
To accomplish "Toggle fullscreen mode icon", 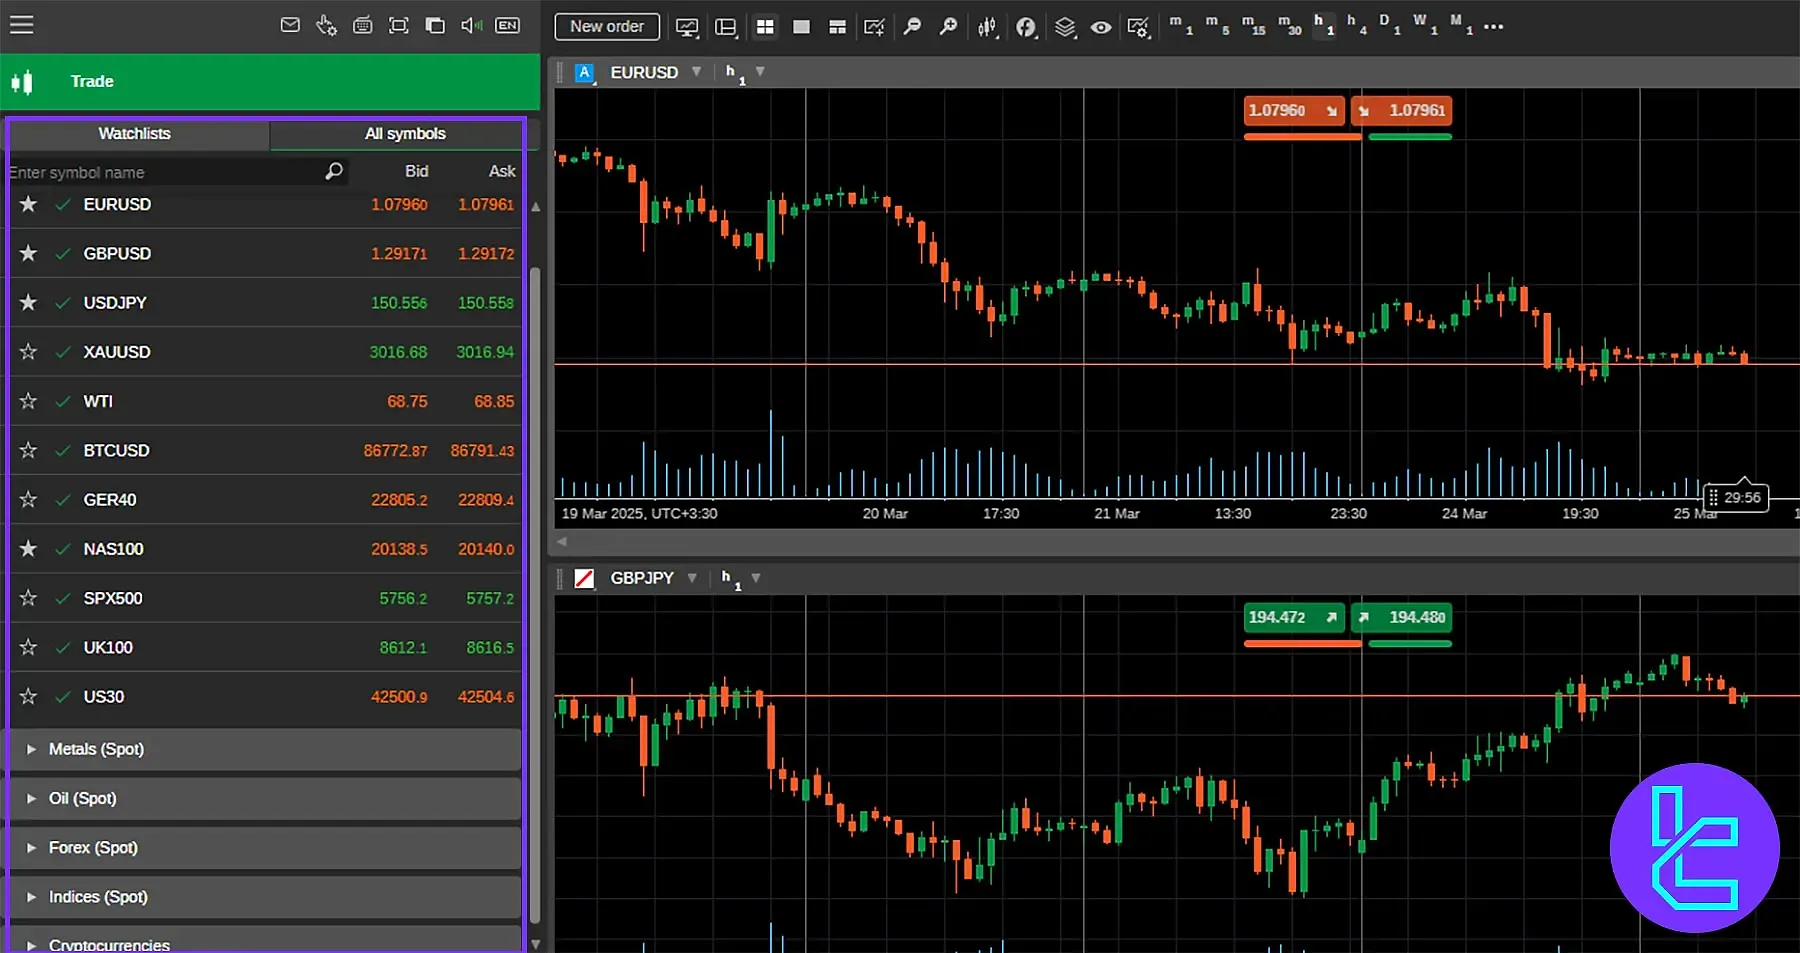I will [399, 26].
